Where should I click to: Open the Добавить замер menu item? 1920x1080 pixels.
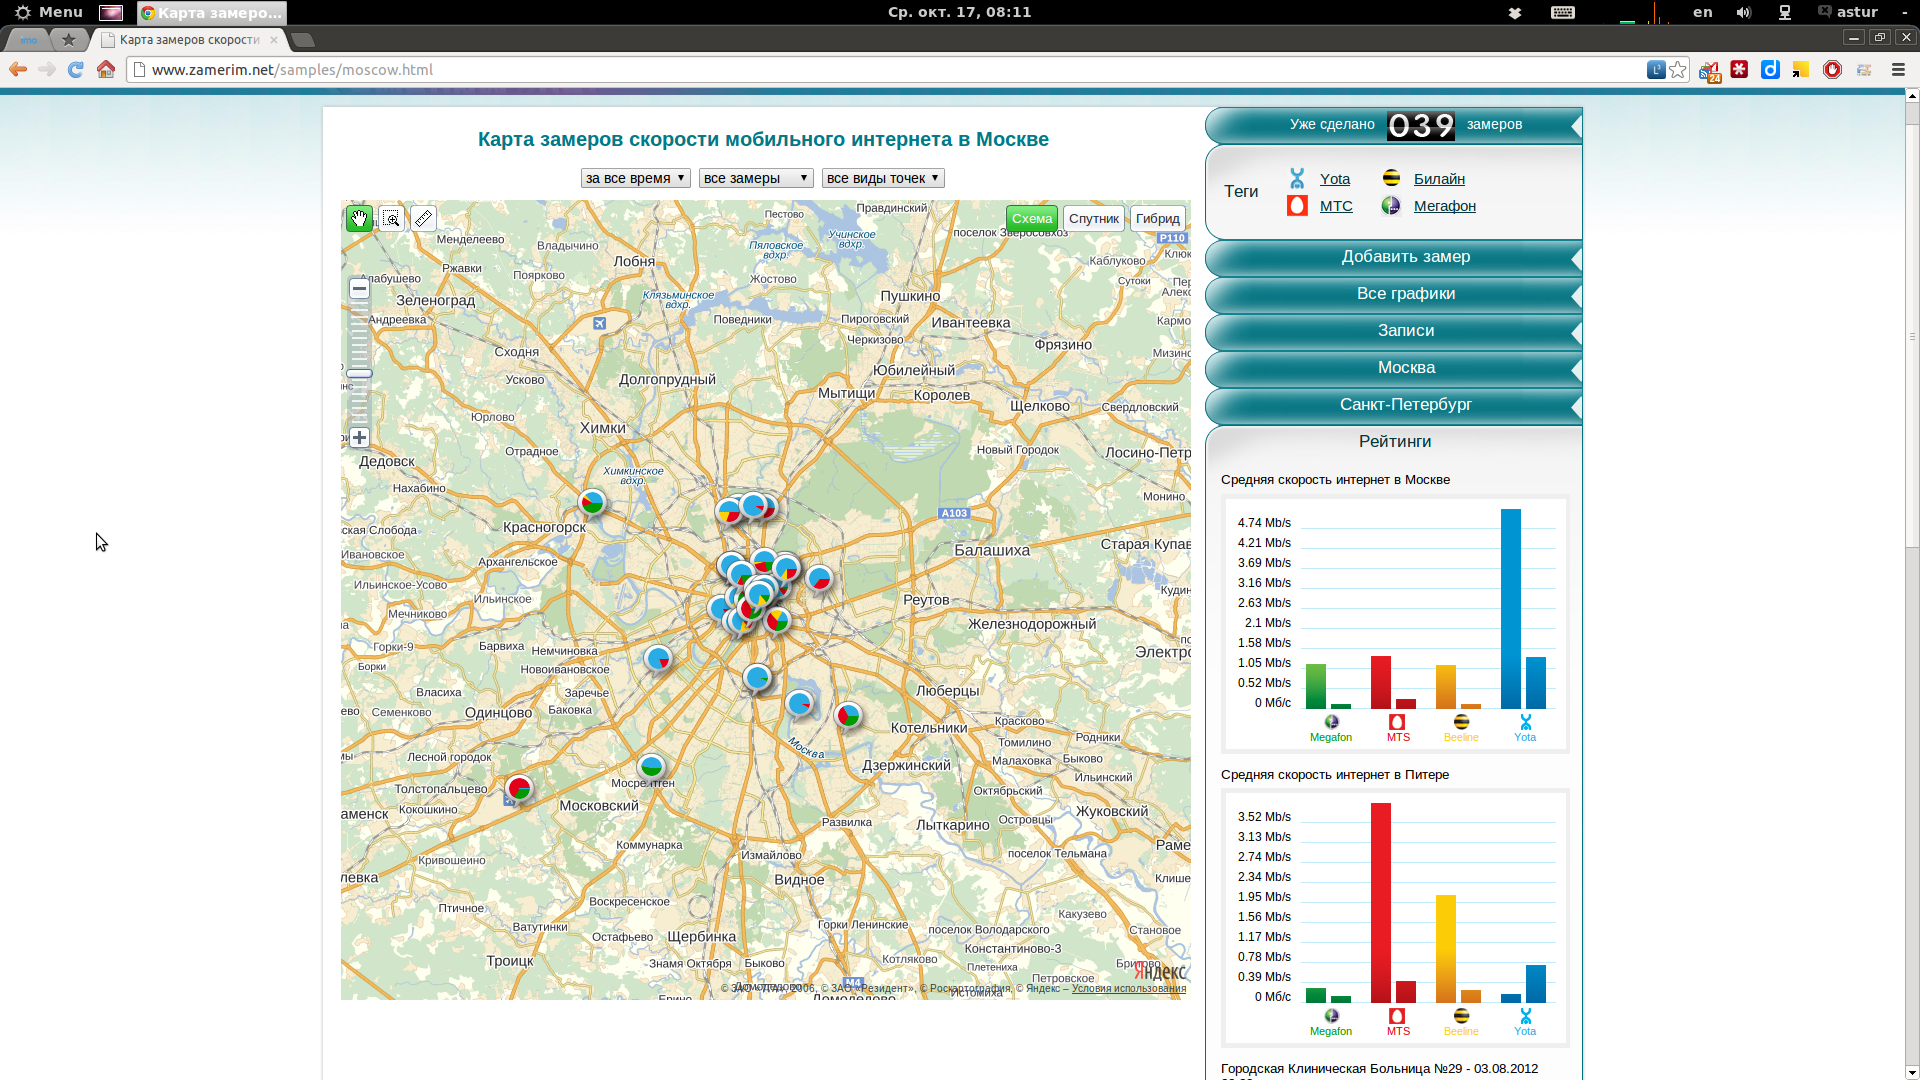coord(1405,257)
